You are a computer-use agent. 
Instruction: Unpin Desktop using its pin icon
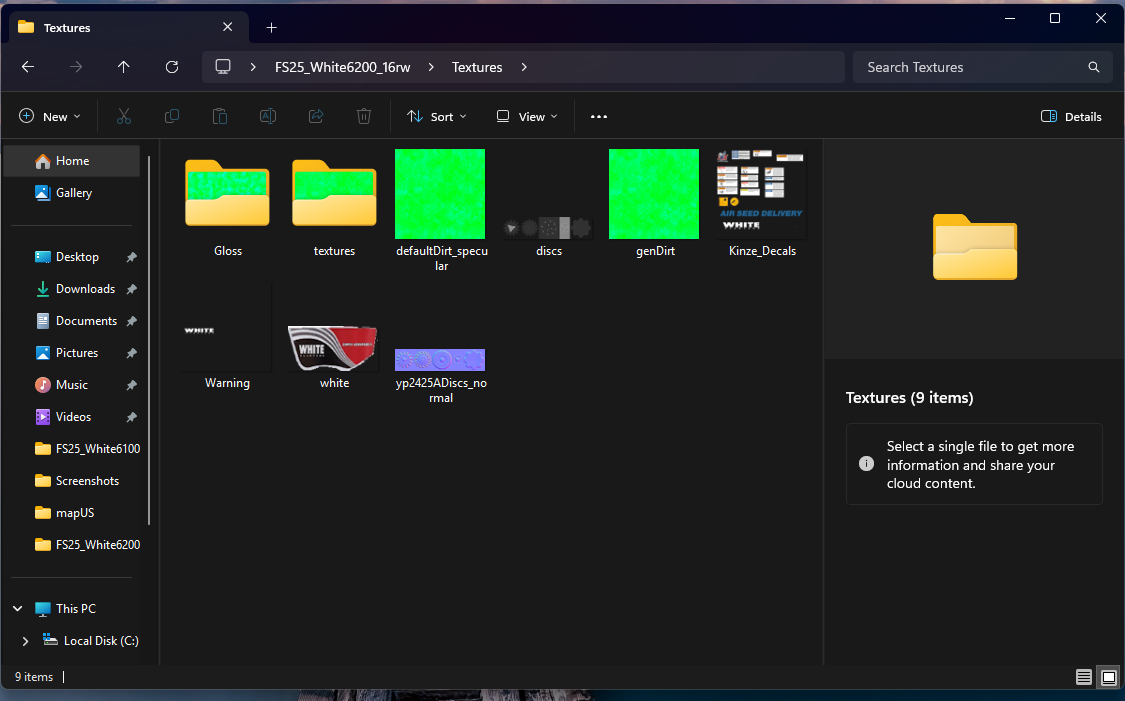[131, 257]
